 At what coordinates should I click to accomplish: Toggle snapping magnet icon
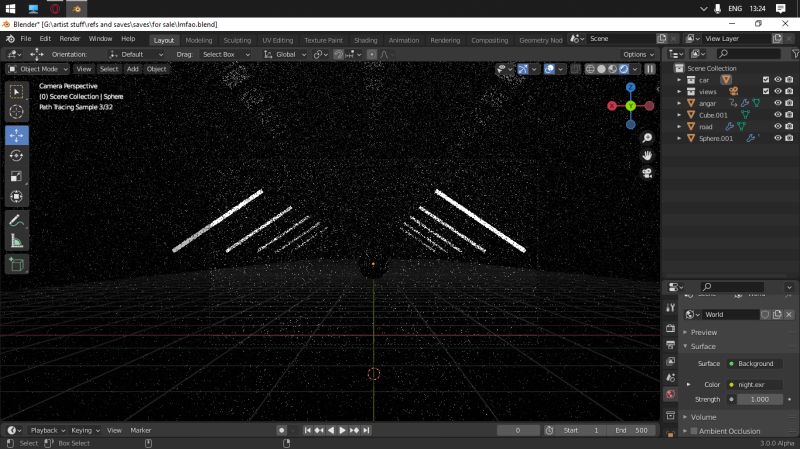[338, 54]
